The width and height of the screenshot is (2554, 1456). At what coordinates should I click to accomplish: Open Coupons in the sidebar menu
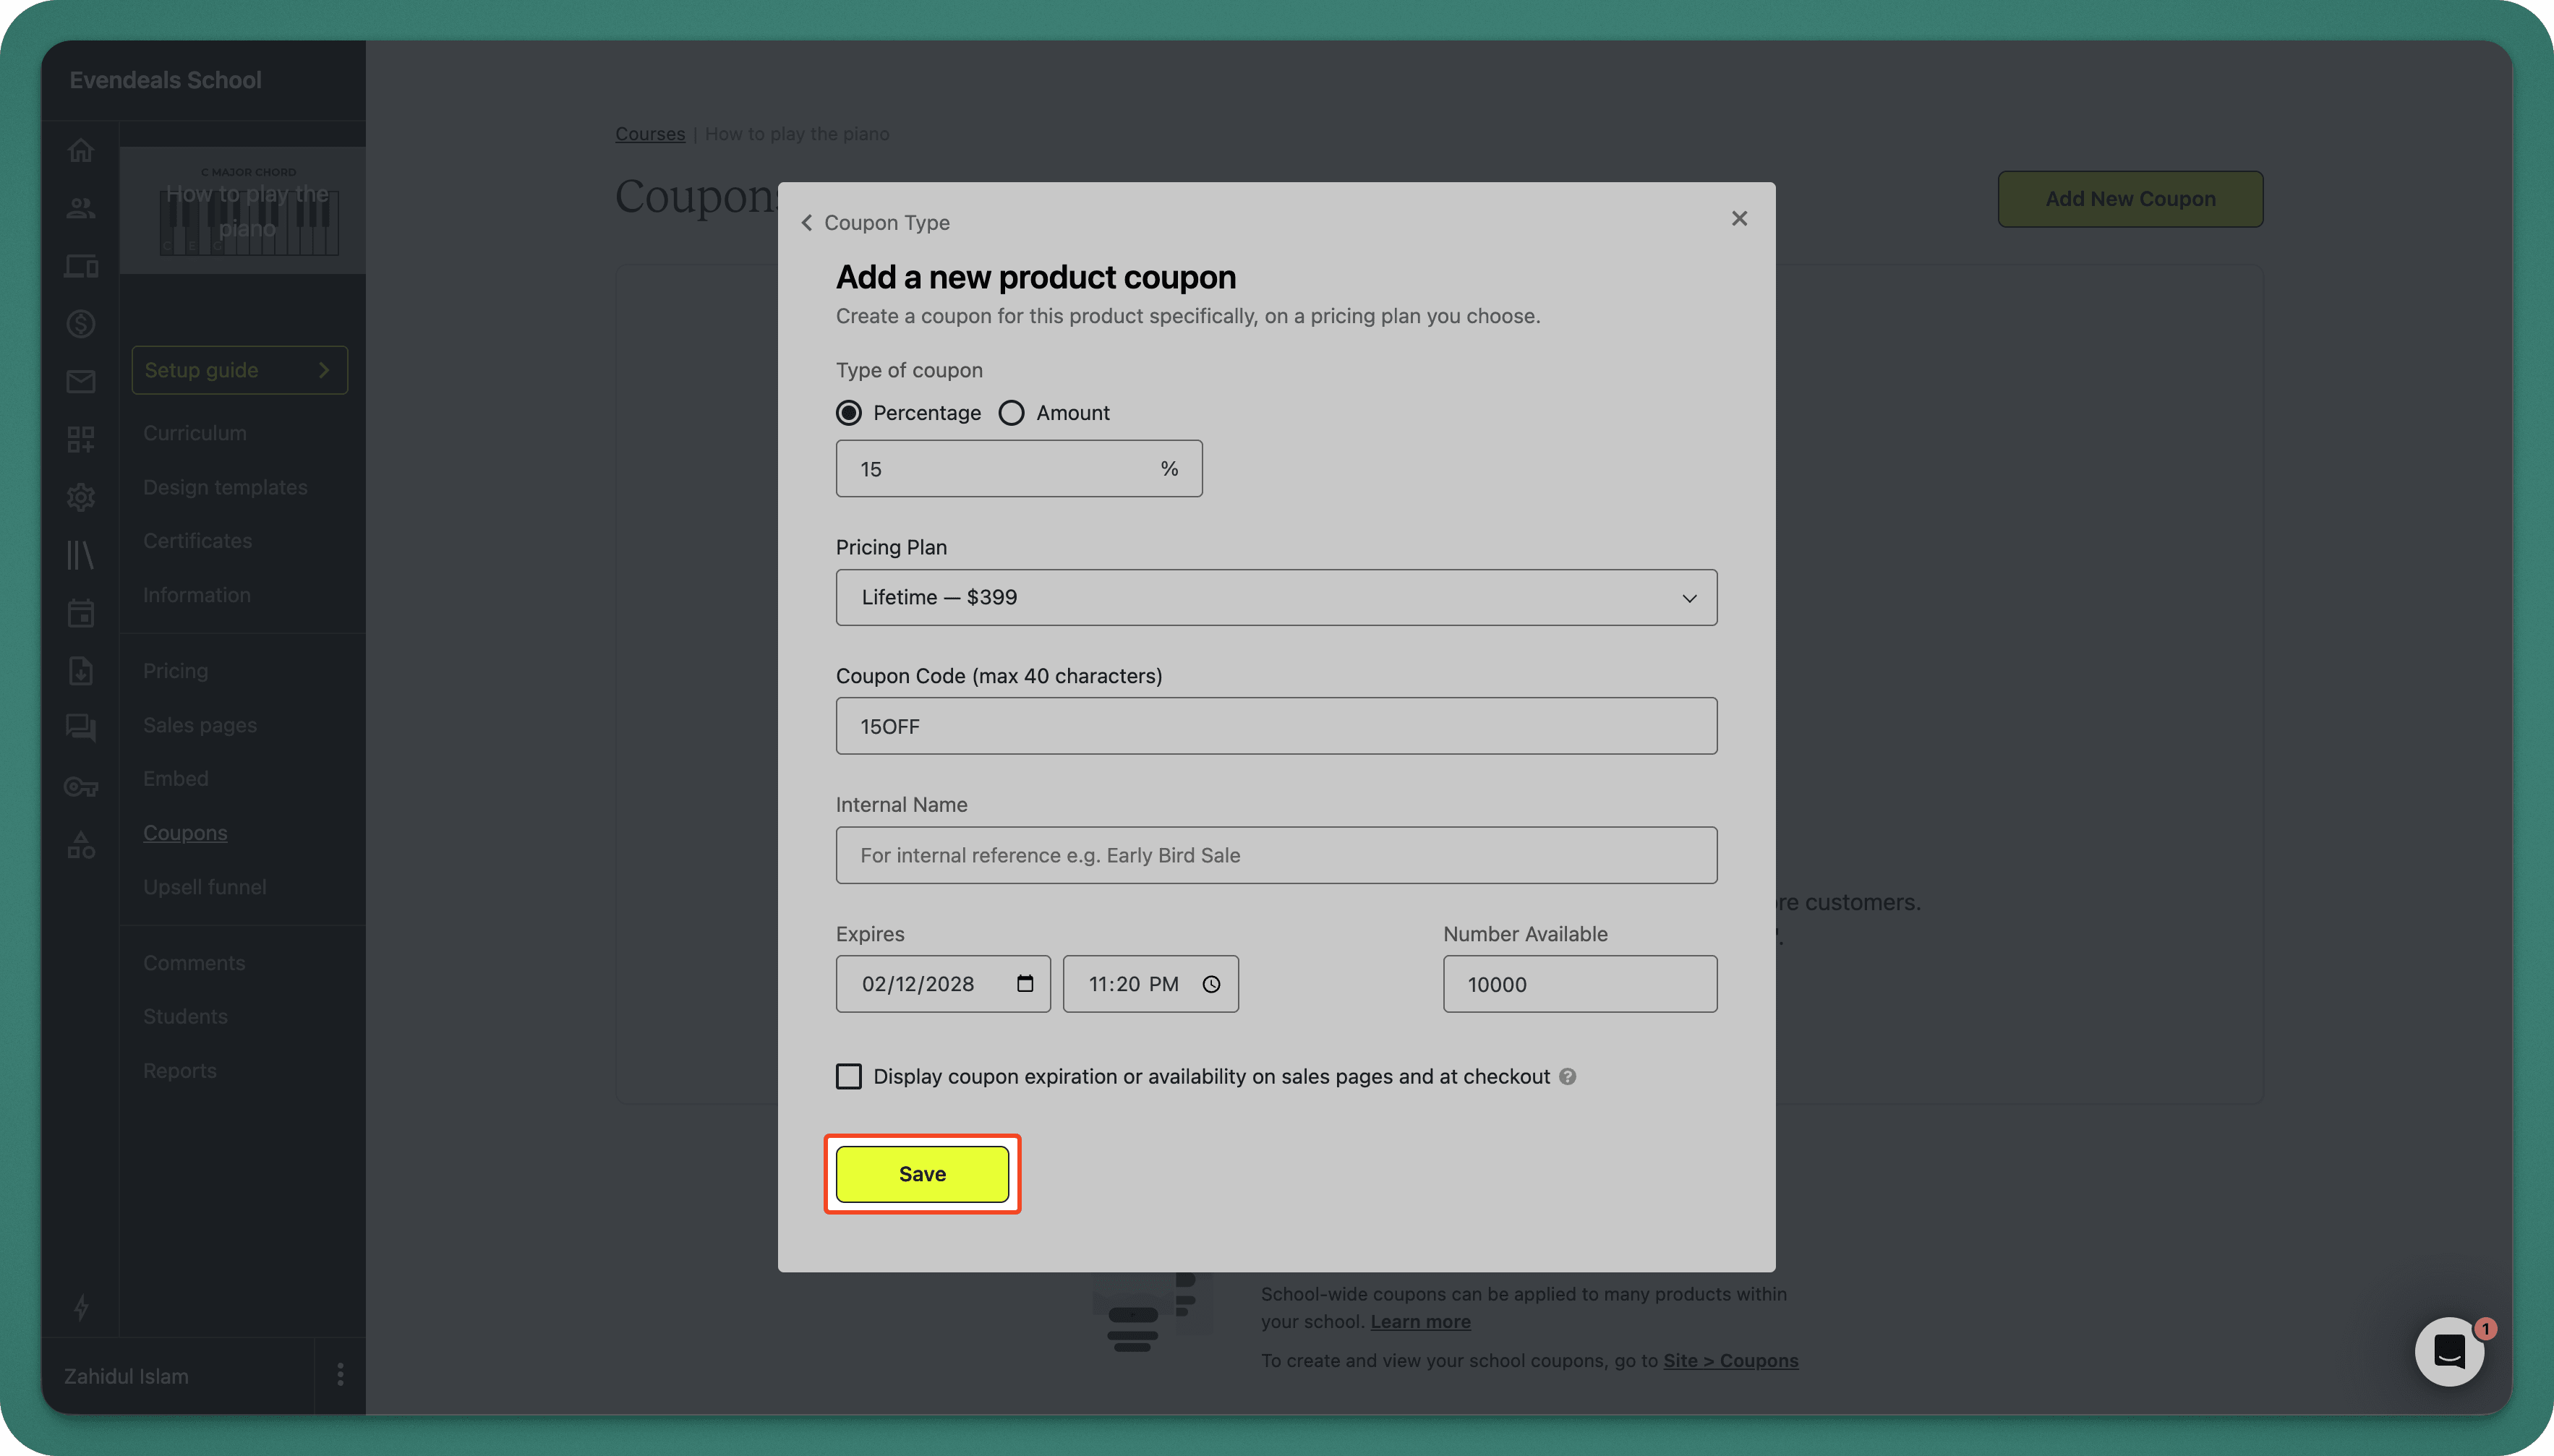tap(185, 832)
